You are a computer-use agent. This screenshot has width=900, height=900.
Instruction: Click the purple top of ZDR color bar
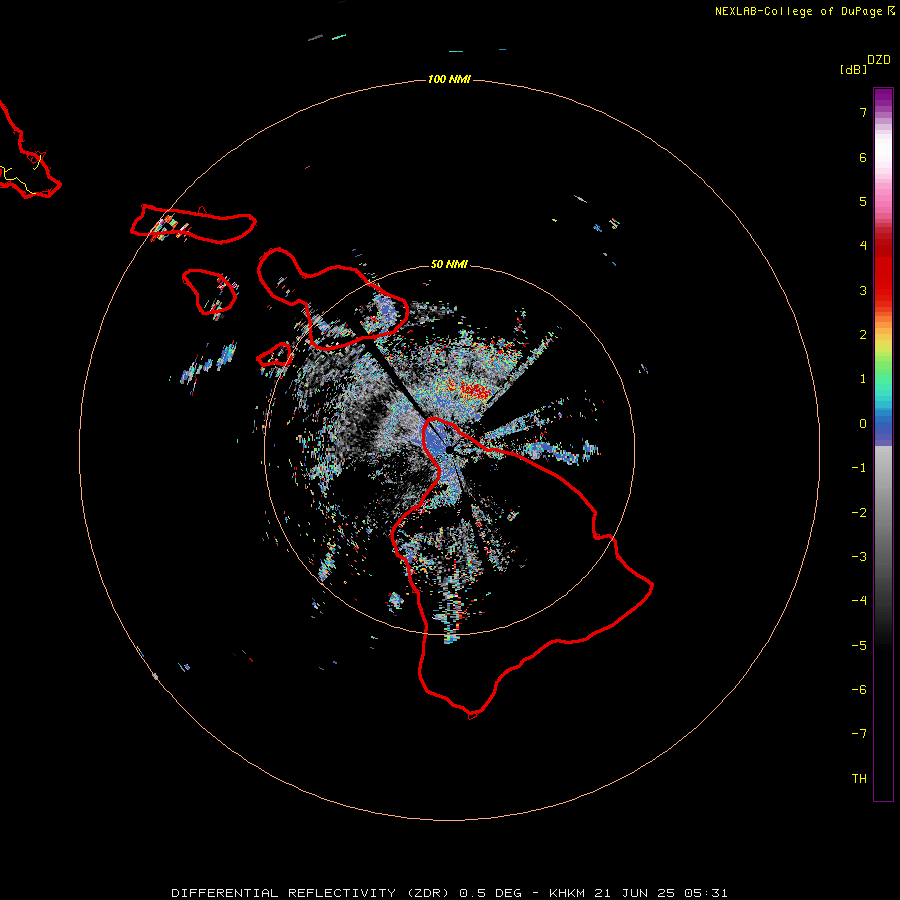pos(883,99)
